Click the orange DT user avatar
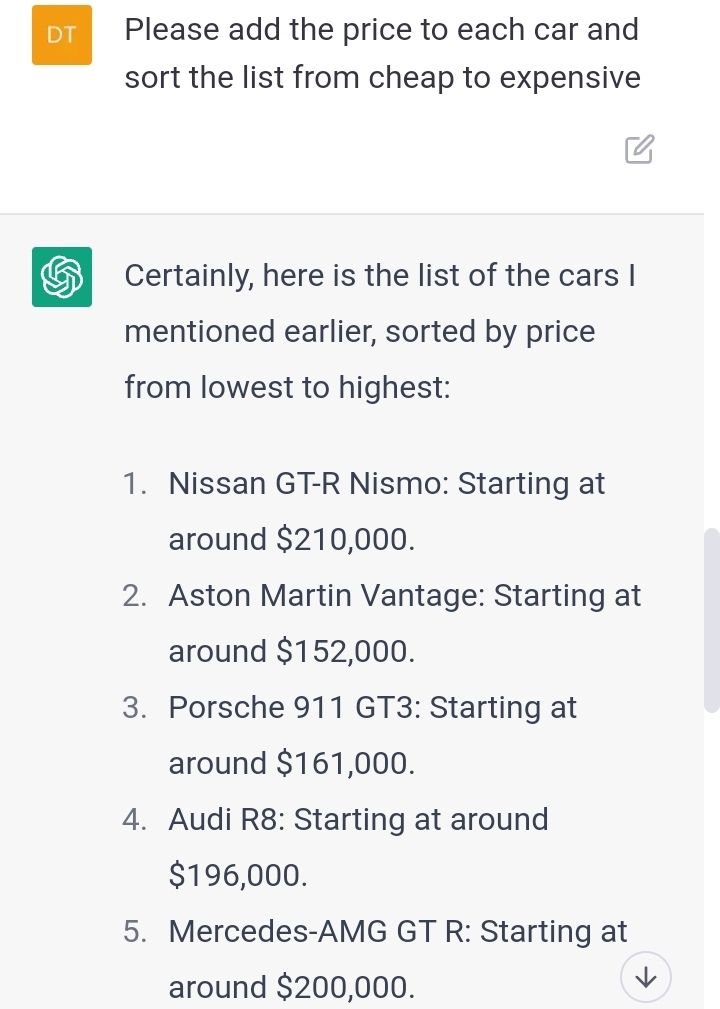Viewport: 720px width, 1009px height. click(x=62, y=35)
